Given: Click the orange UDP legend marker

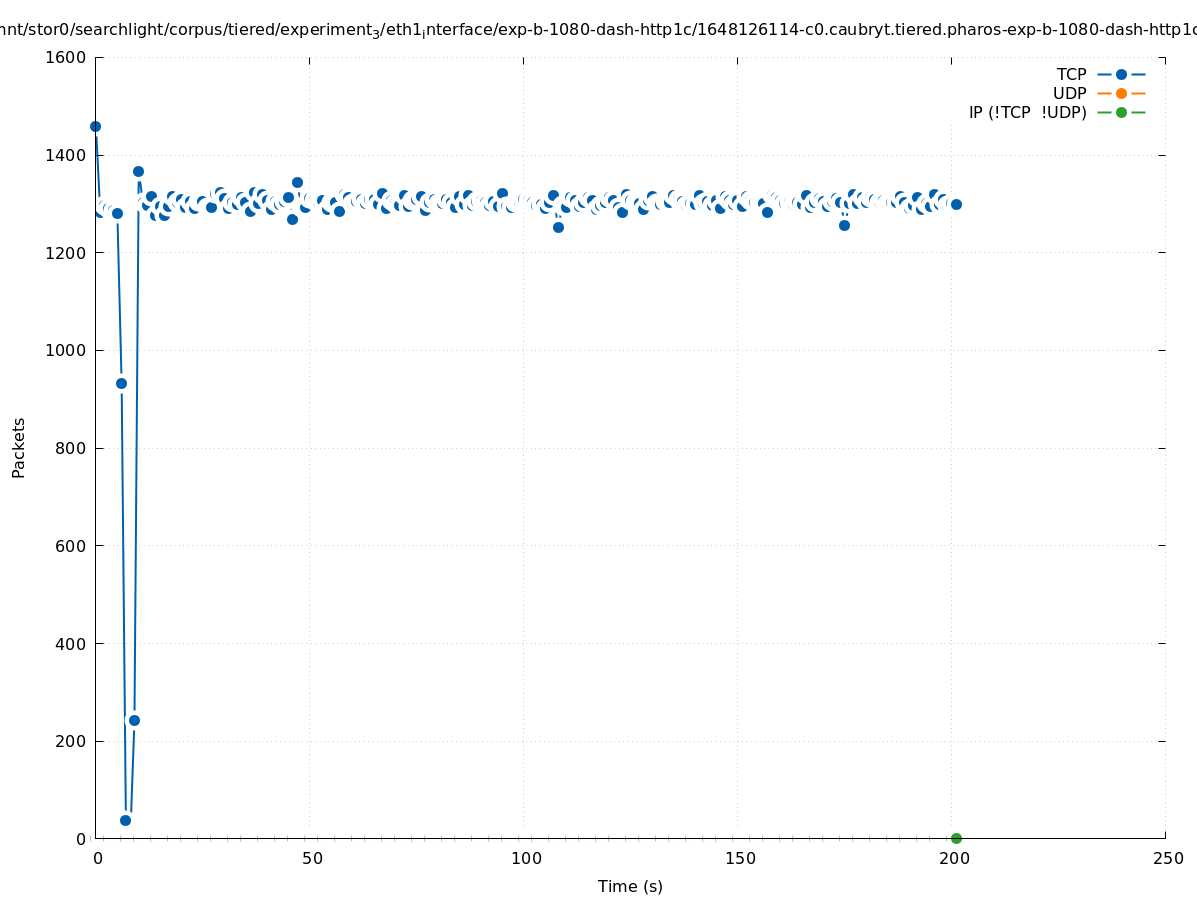Looking at the screenshot, I should pyautogui.click(x=1121, y=93).
